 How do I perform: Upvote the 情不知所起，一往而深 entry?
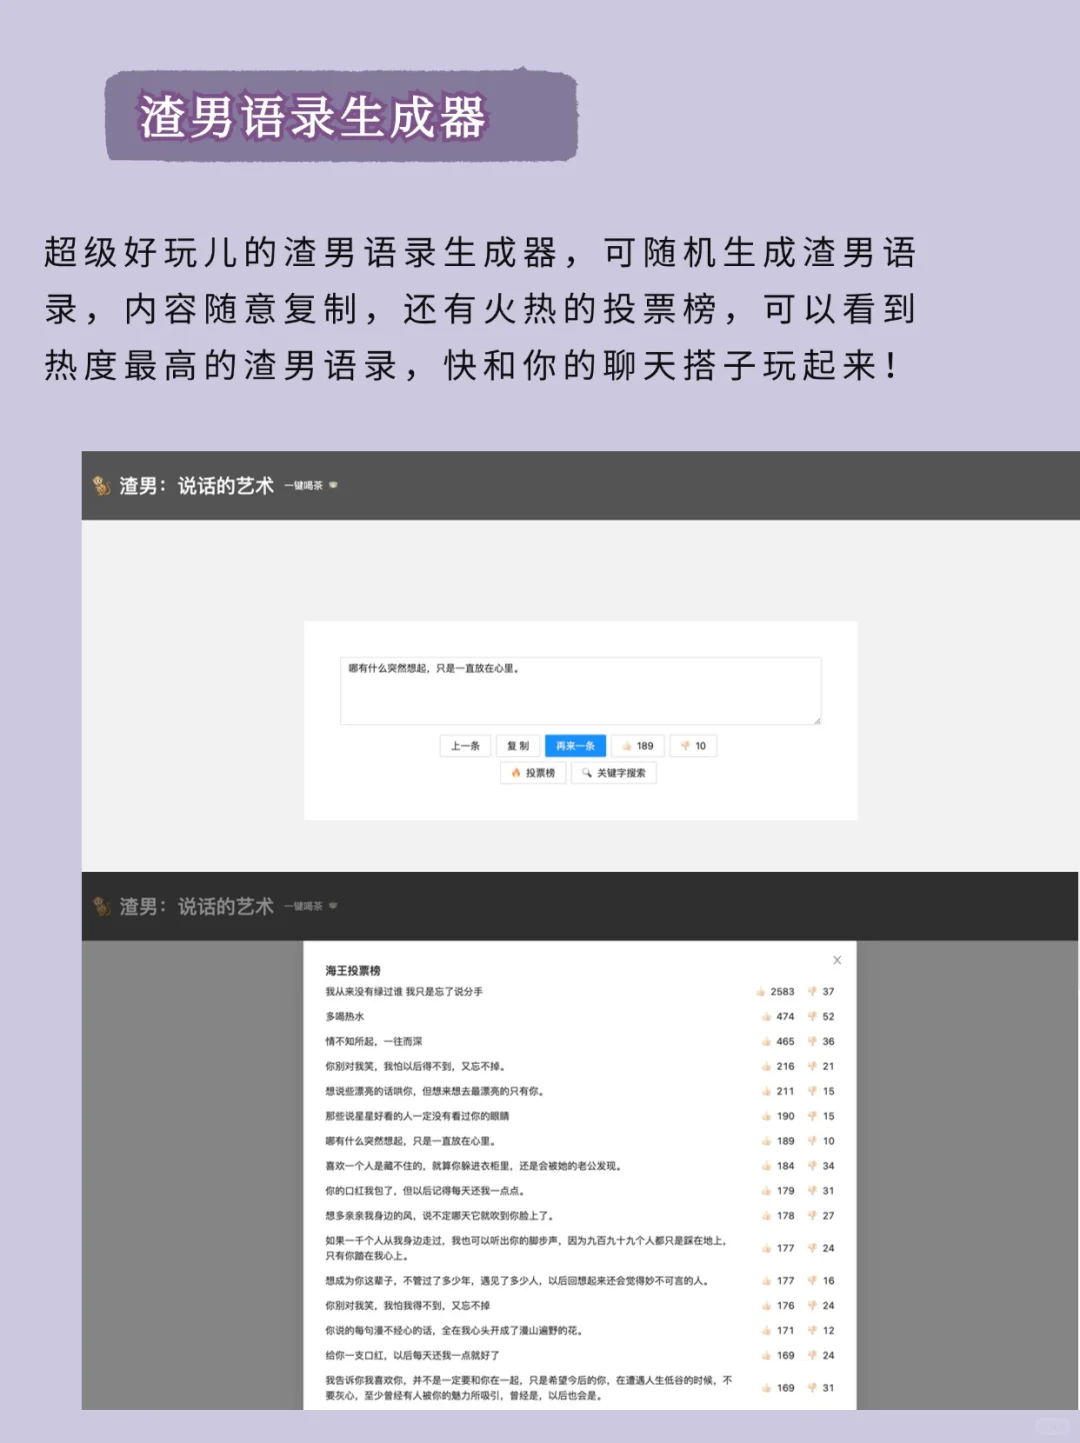click(765, 1041)
